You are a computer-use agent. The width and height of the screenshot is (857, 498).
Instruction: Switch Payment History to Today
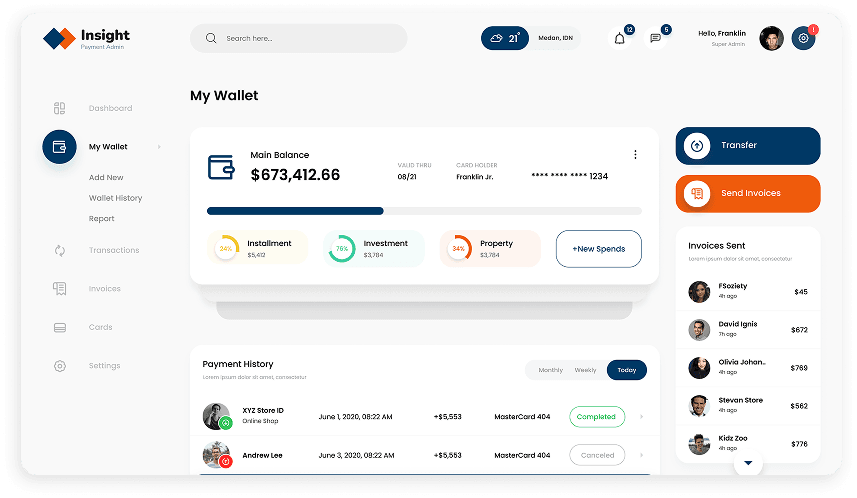tap(627, 370)
